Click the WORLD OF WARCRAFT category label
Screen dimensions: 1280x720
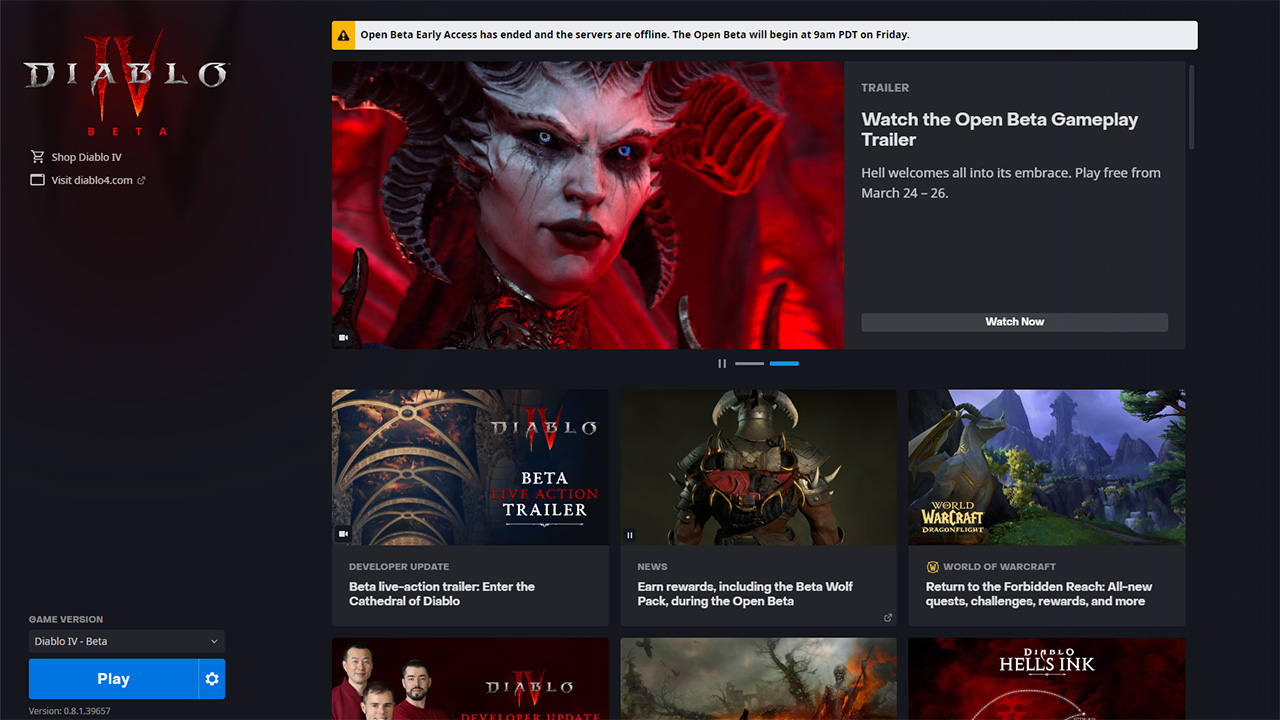tap(999, 567)
